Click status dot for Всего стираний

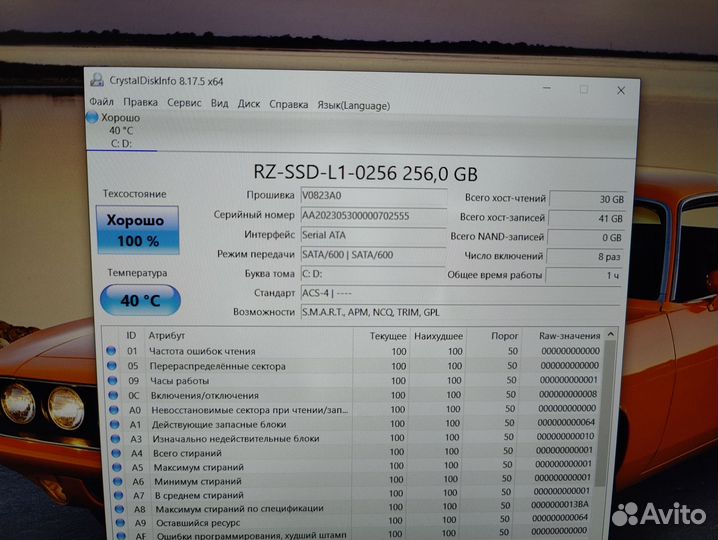click(116, 453)
